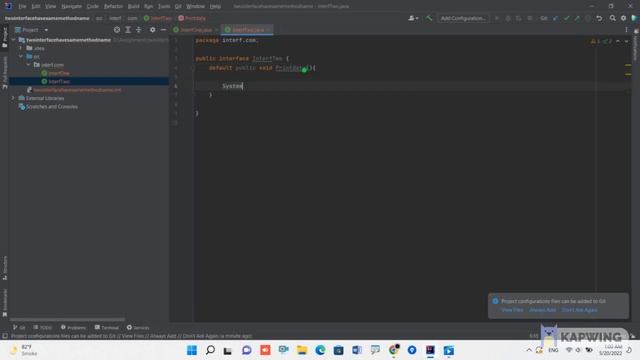640x360 pixels.
Task: Expand the .idea folder node
Action: [x=21, y=48]
